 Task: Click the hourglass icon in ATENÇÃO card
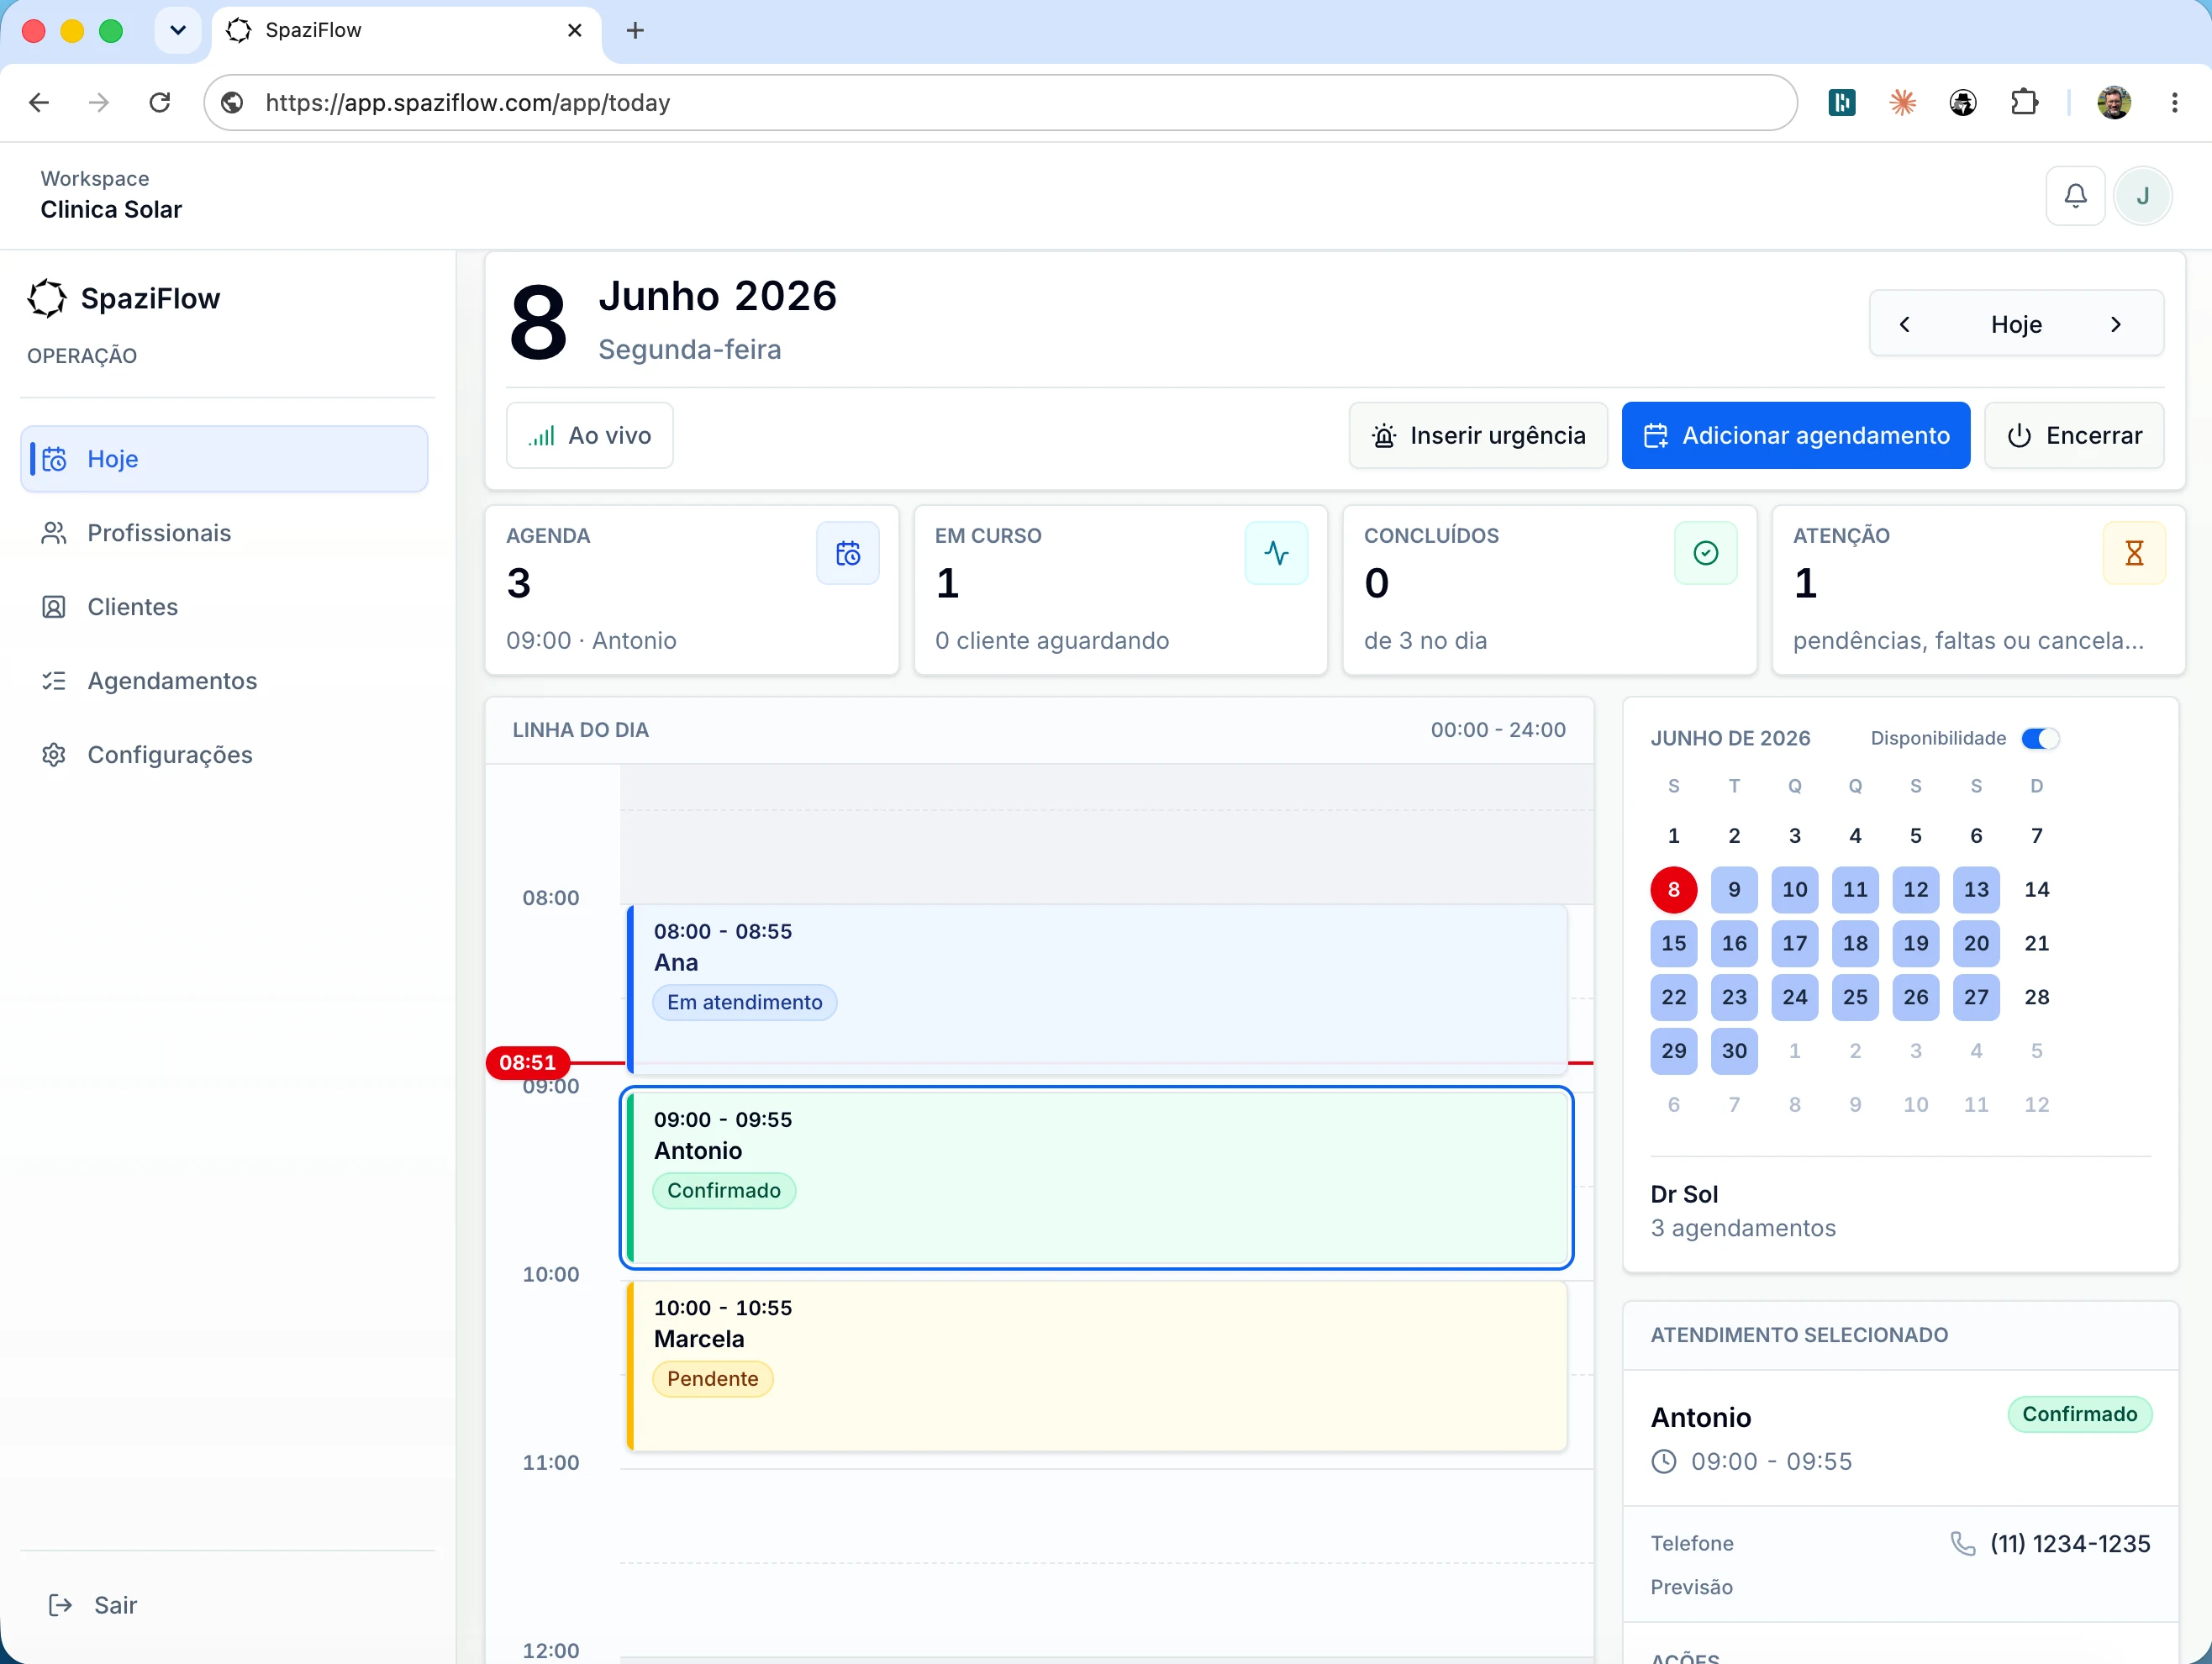(x=2134, y=553)
